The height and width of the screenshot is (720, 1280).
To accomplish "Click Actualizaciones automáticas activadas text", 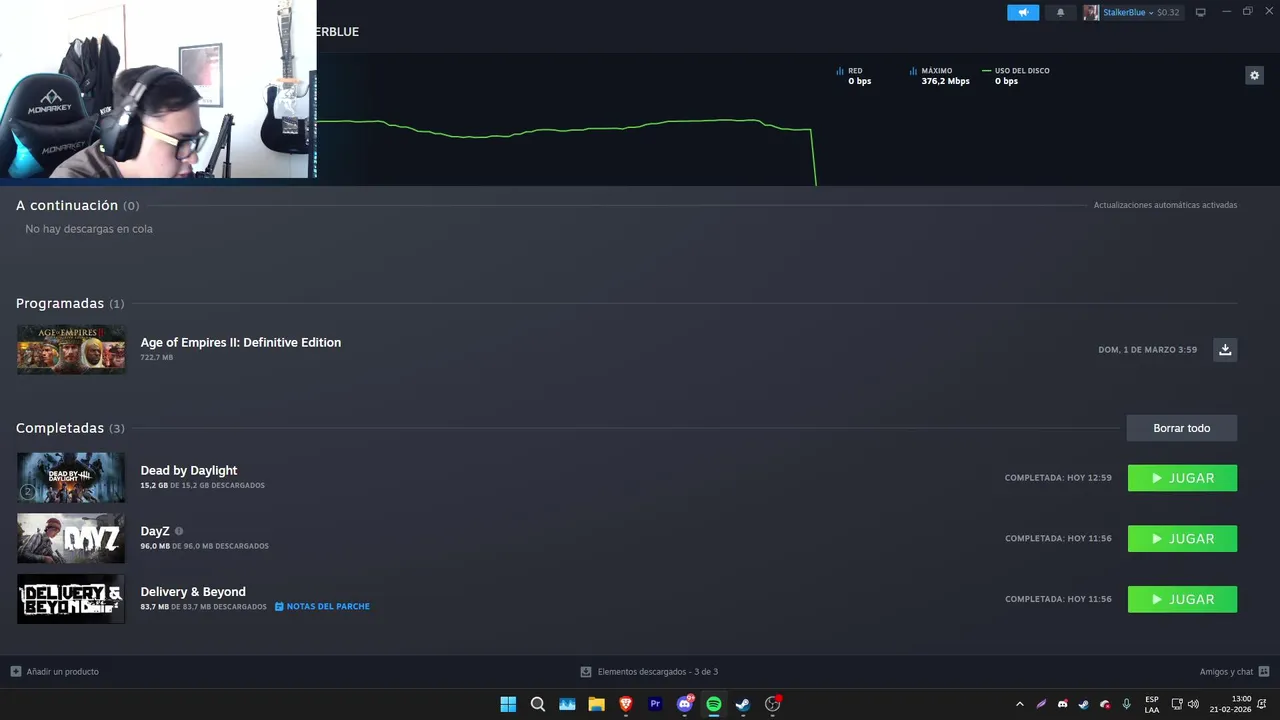I will pyautogui.click(x=1165, y=205).
